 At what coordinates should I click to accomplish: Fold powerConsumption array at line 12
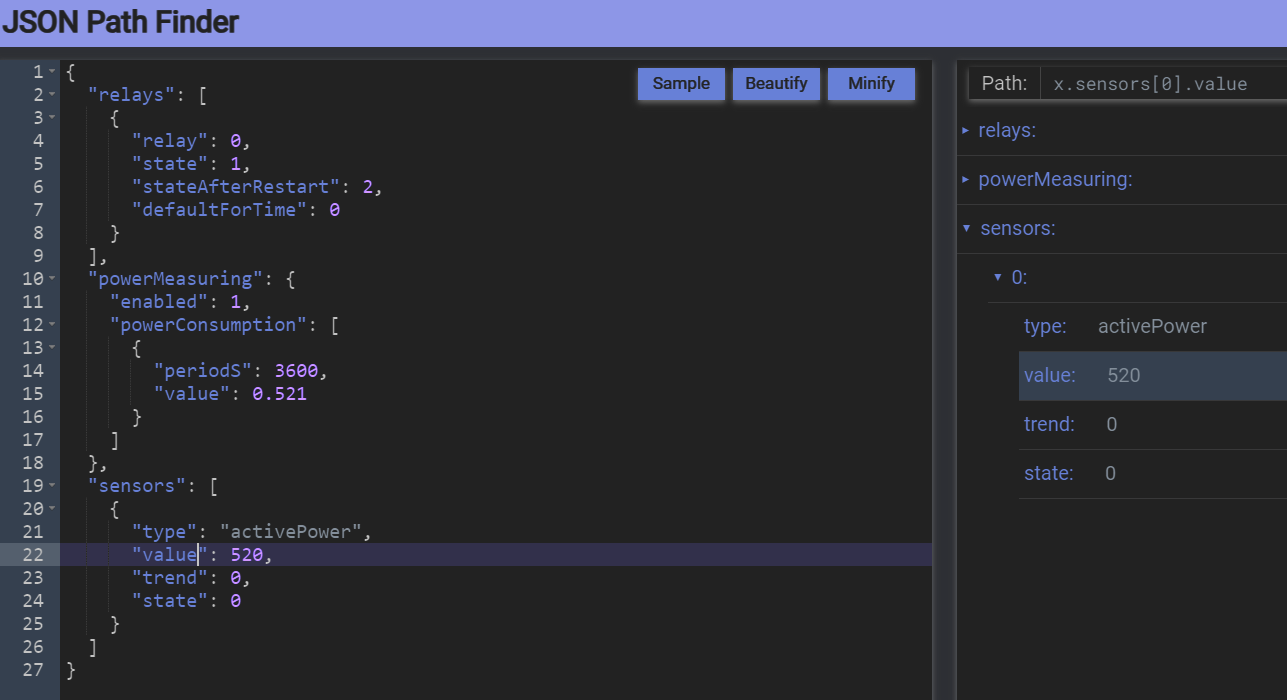(x=52, y=325)
